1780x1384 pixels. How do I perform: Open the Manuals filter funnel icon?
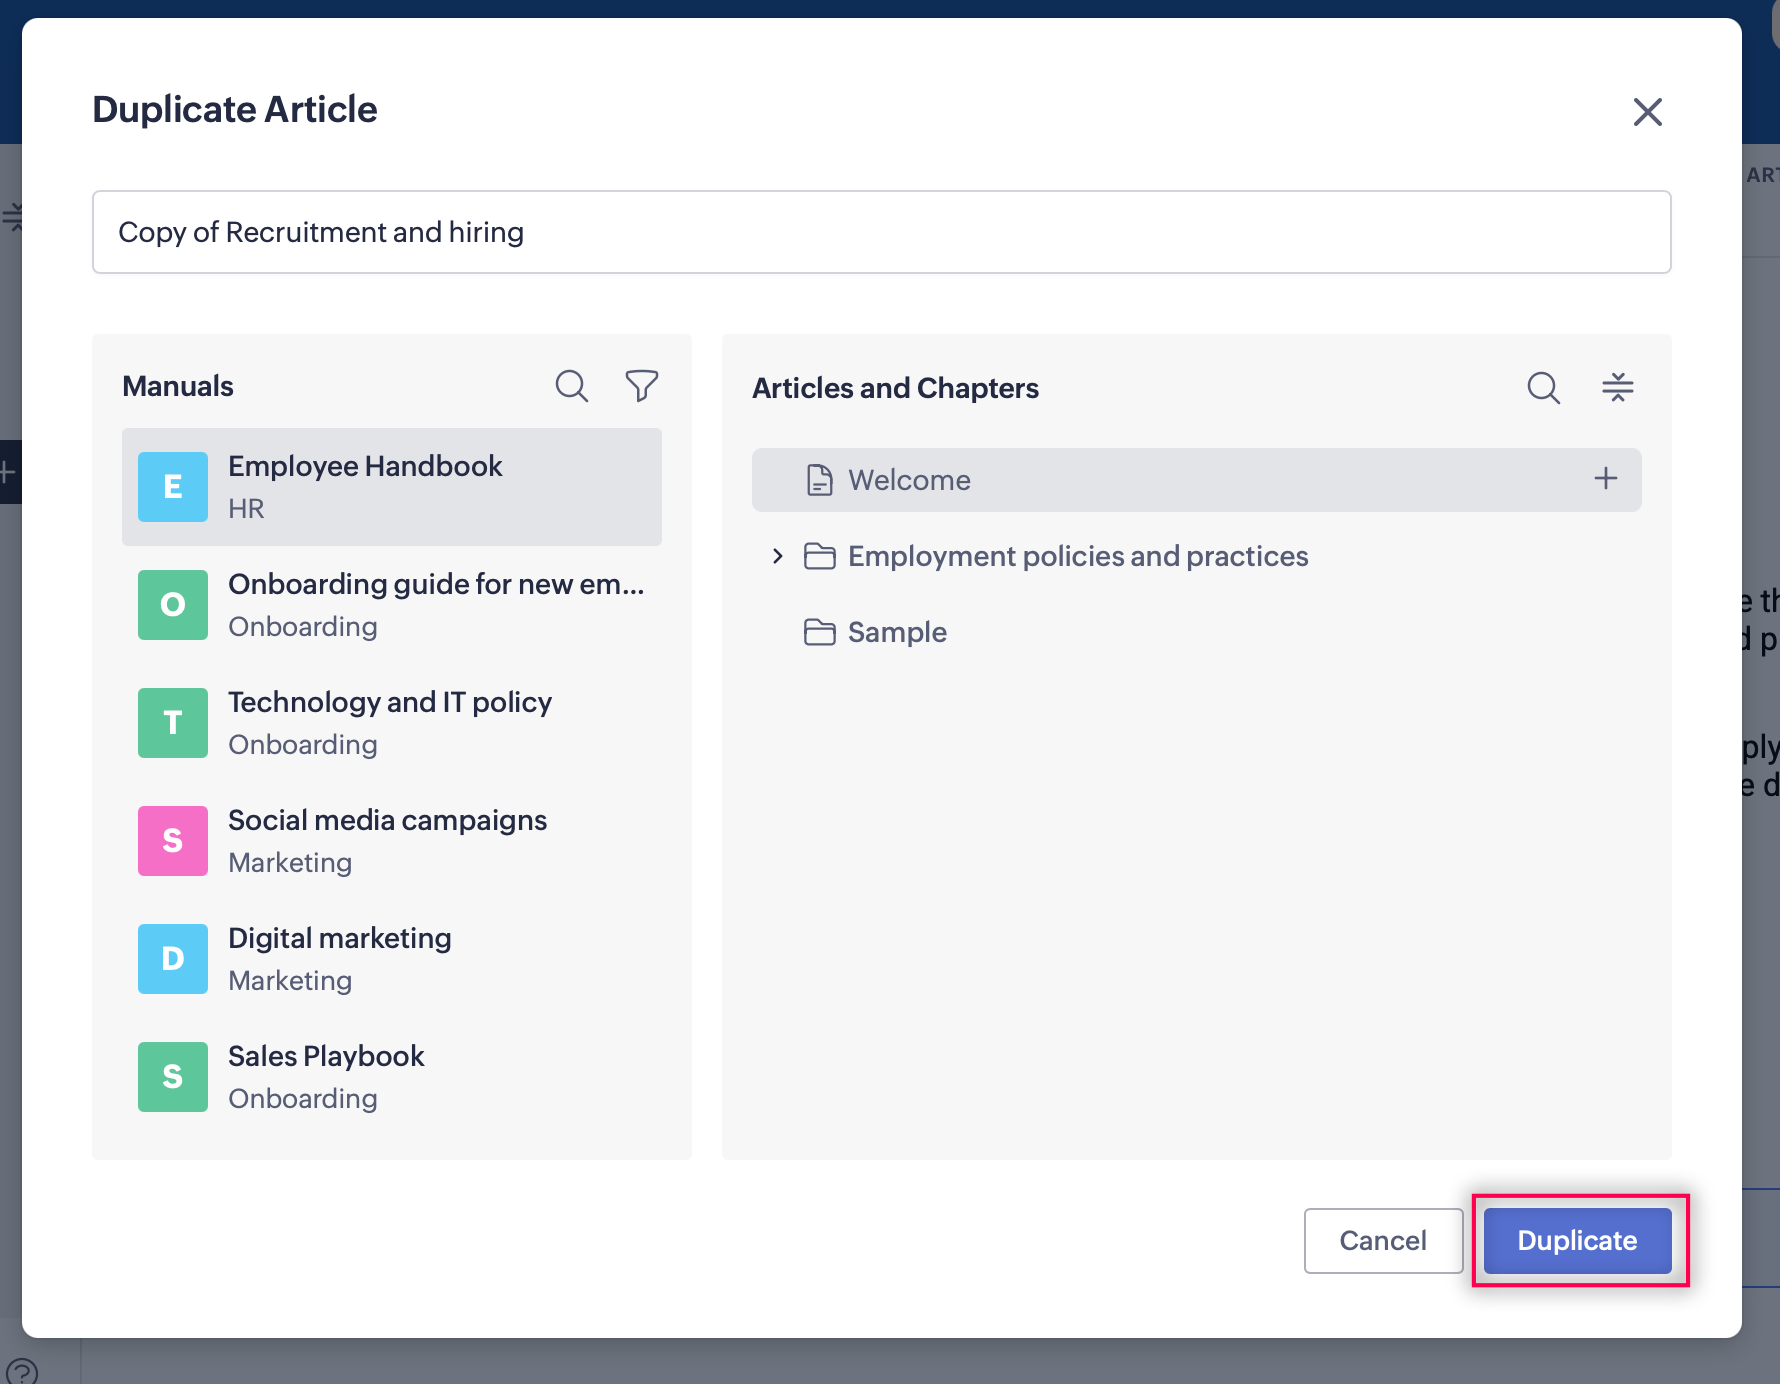point(641,386)
